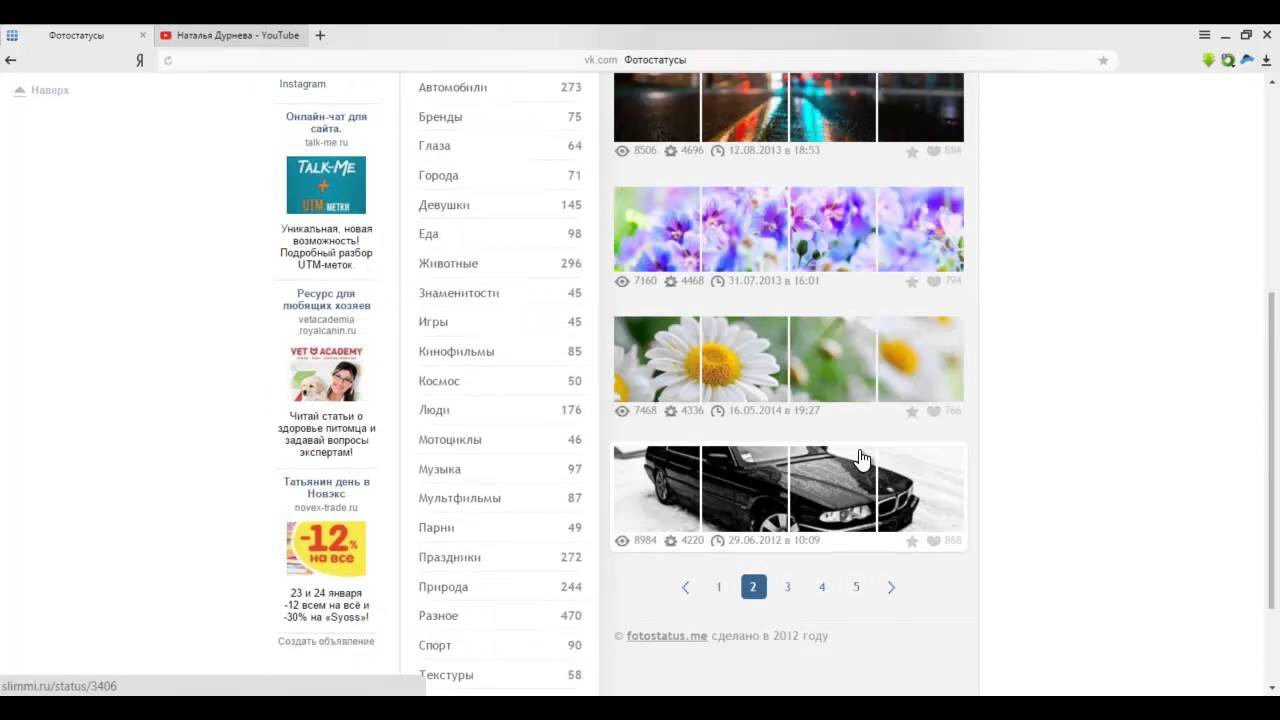Click the blue extension icon in toolbar
This screenshot has width=1280, height=720.
coord(1247,60)
